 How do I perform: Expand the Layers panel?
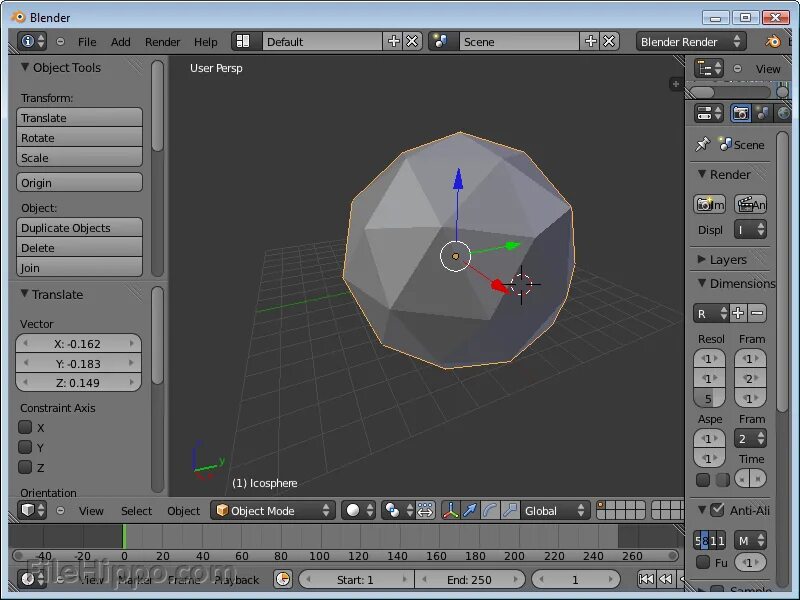click(x=702, y=259)
